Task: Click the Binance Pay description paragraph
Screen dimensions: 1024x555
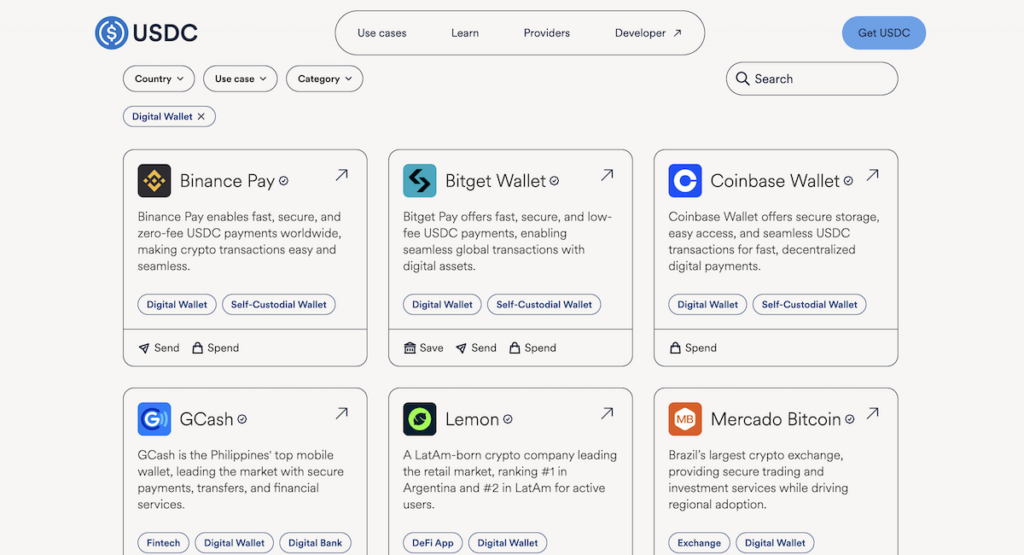Action: (x=240, y=242)
